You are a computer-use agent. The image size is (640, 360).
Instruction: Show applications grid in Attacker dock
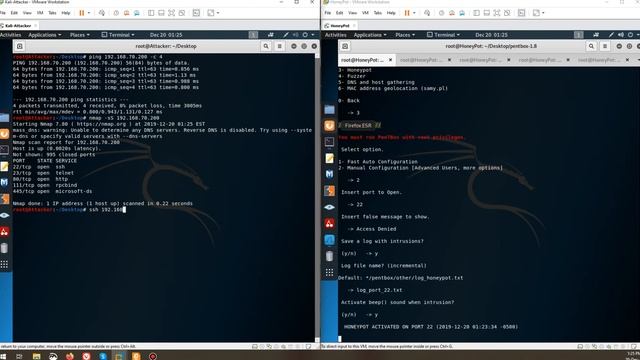click(x=4, y=264)
